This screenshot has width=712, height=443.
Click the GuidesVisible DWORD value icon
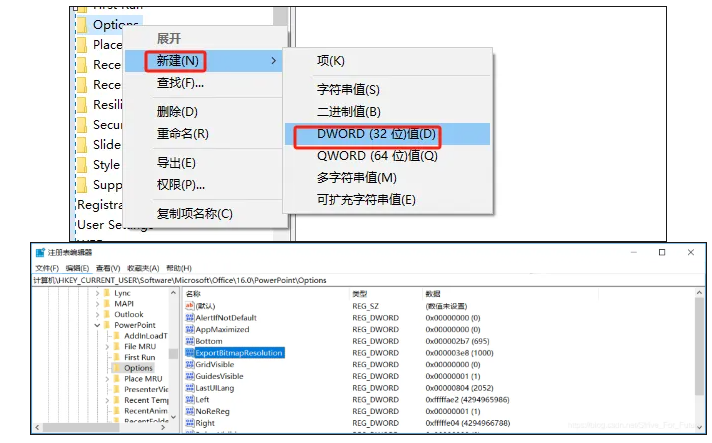click(x=190, y=376)
